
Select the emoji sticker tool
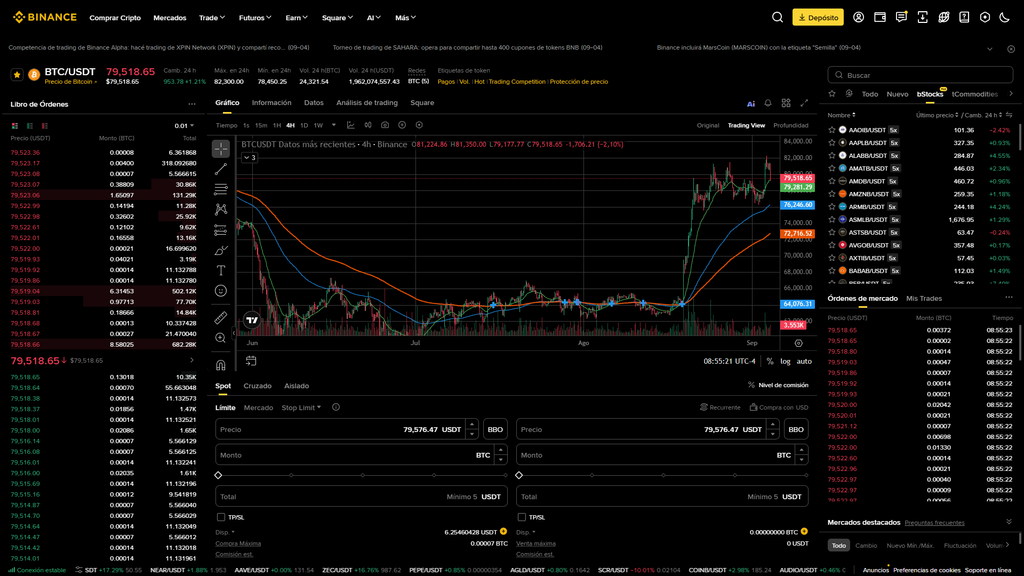click(221, 291)
